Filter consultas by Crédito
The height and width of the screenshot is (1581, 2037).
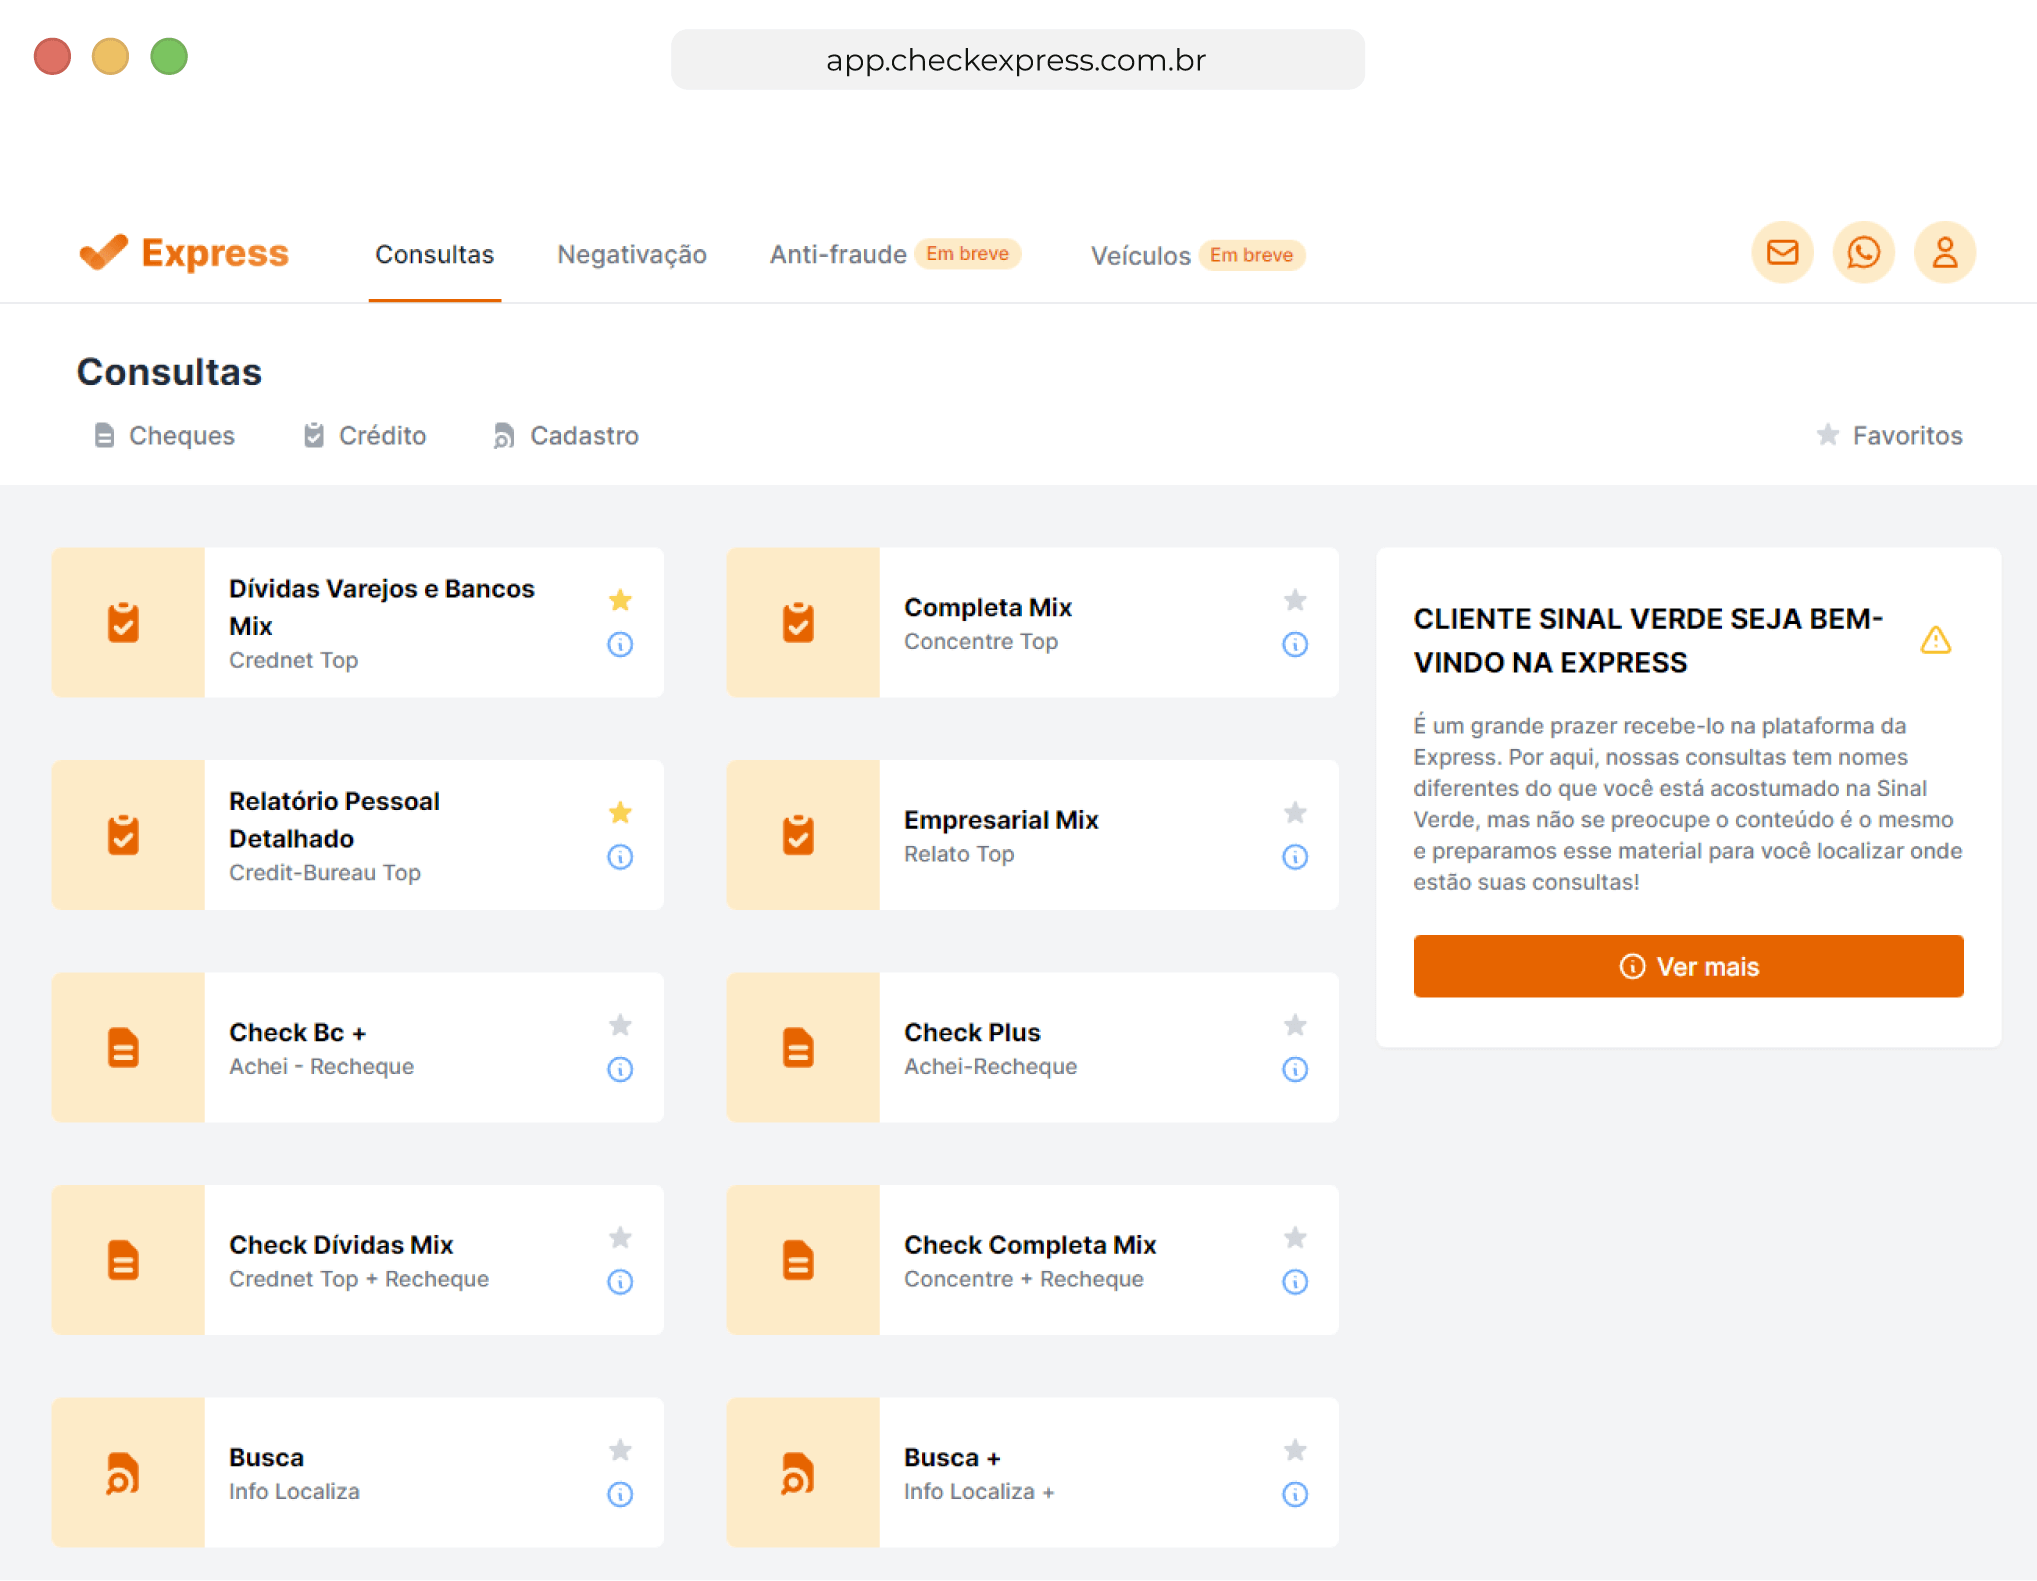tap(365, 435)
